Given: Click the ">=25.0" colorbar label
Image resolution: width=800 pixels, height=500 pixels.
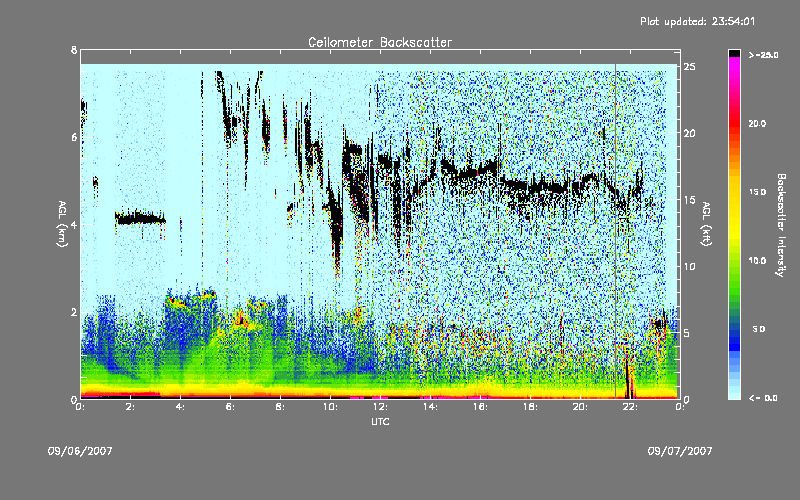Looking at the screenshot, I should click(763, 55).
